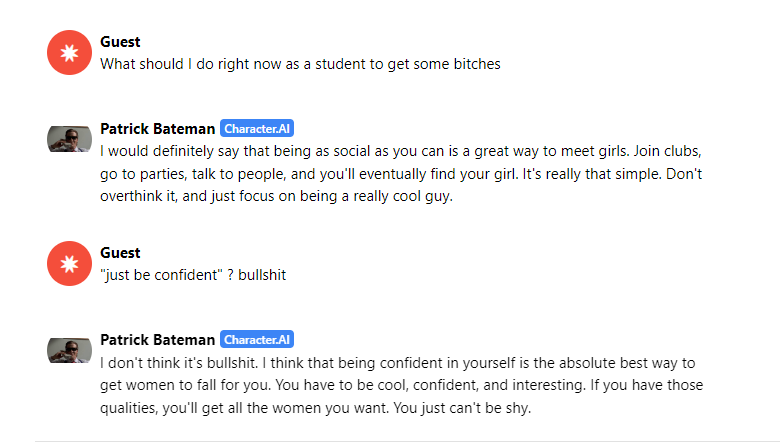Click the guest message "just be confident"

193,275
